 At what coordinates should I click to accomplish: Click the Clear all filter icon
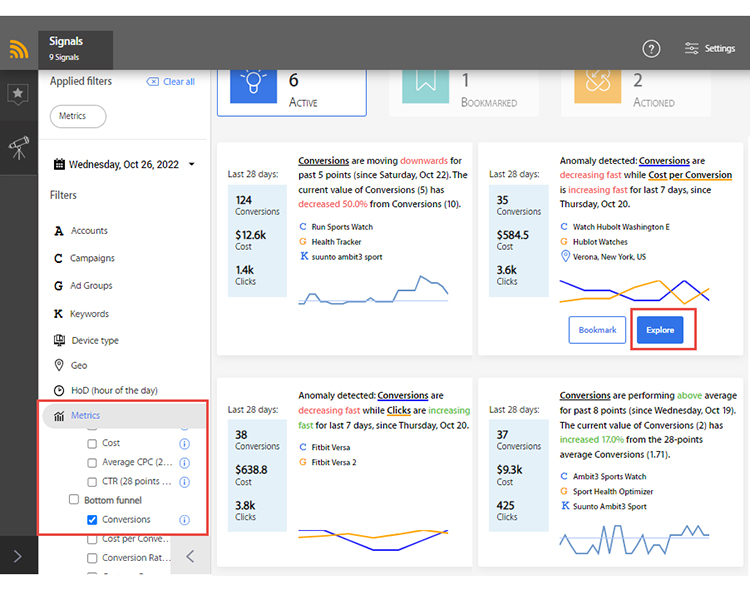click(x=153, y=81)
